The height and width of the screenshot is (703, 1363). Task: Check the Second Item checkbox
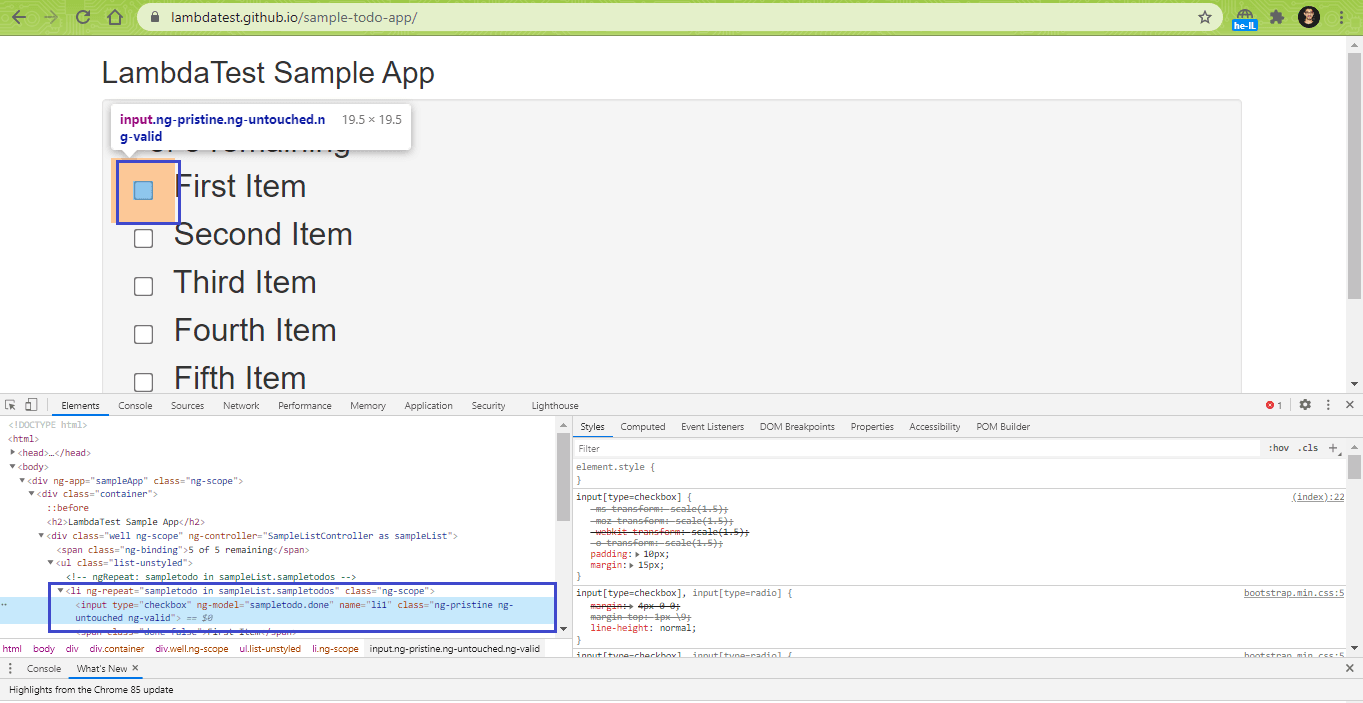pyautogui.click(x=143, y=237)
